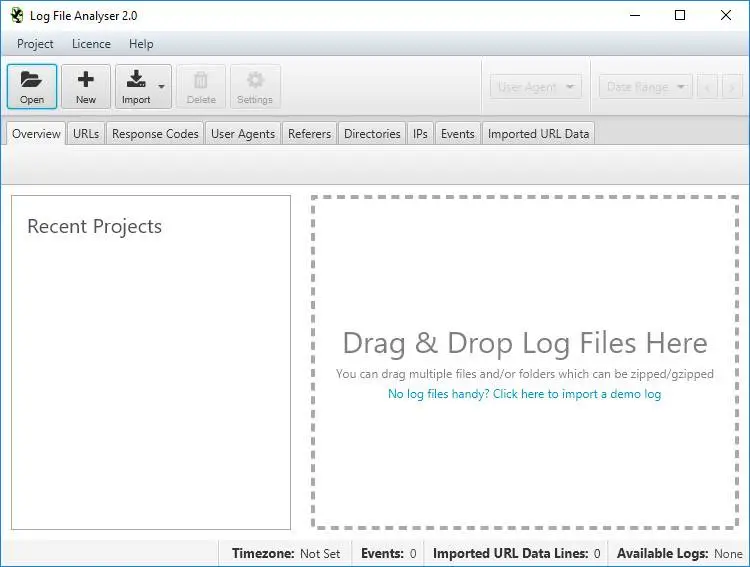
Task: Click the Delete trash icon
Action: pyautogui.click(x=201, y=80)
